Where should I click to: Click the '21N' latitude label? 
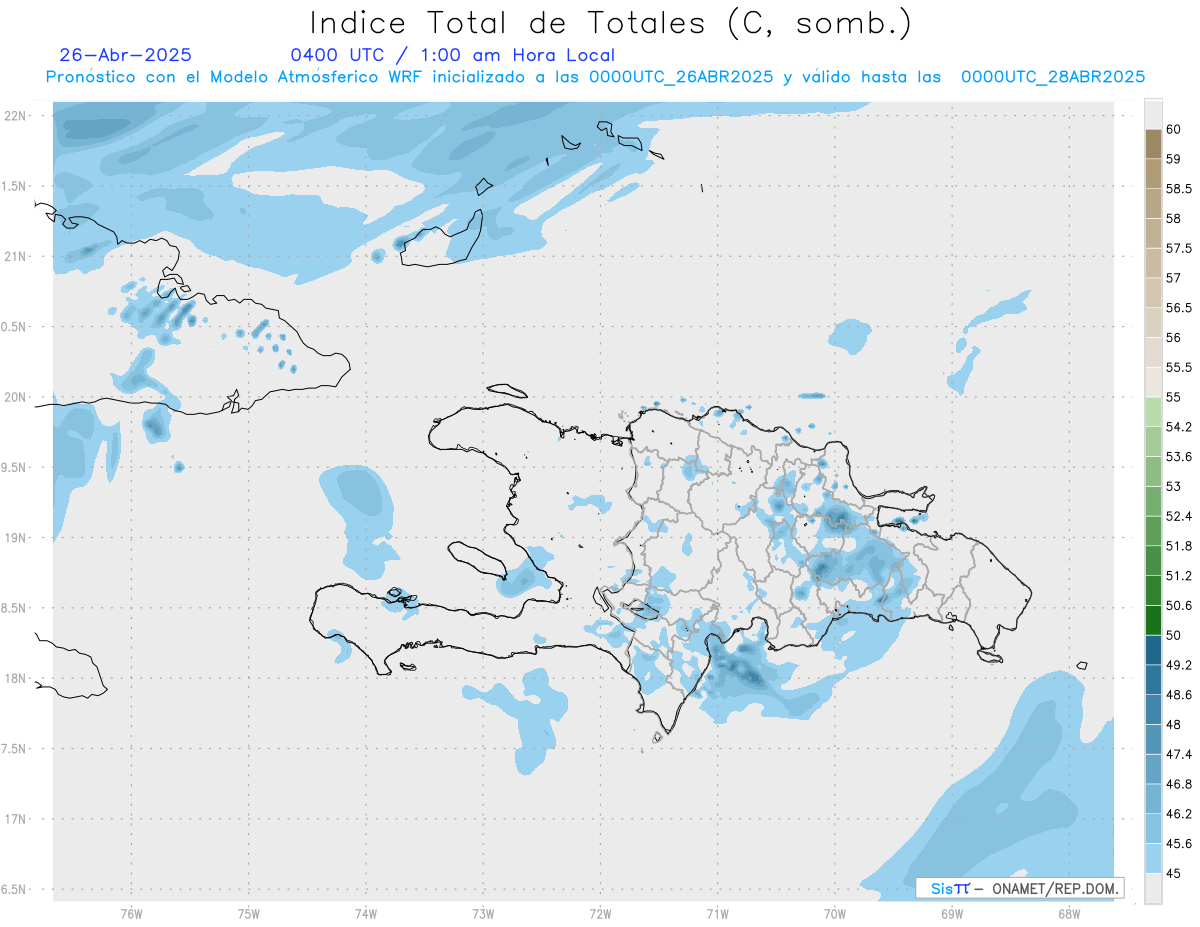pos(15,256)
